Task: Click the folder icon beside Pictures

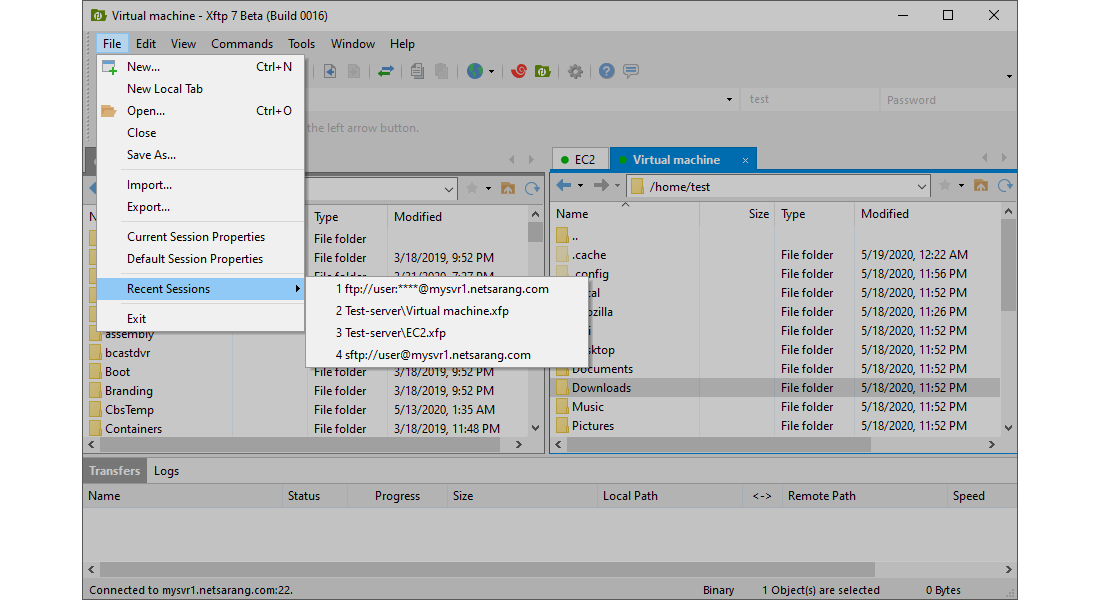Action: click(x=562, y=426)
